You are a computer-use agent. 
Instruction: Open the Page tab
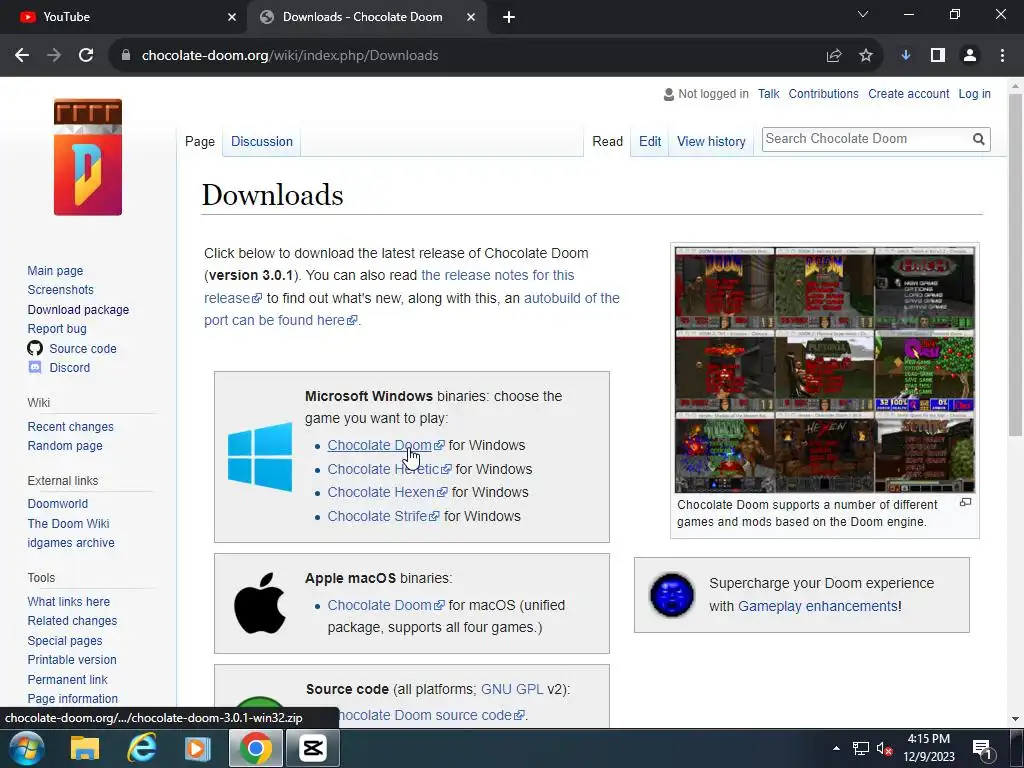pos(200,142)
